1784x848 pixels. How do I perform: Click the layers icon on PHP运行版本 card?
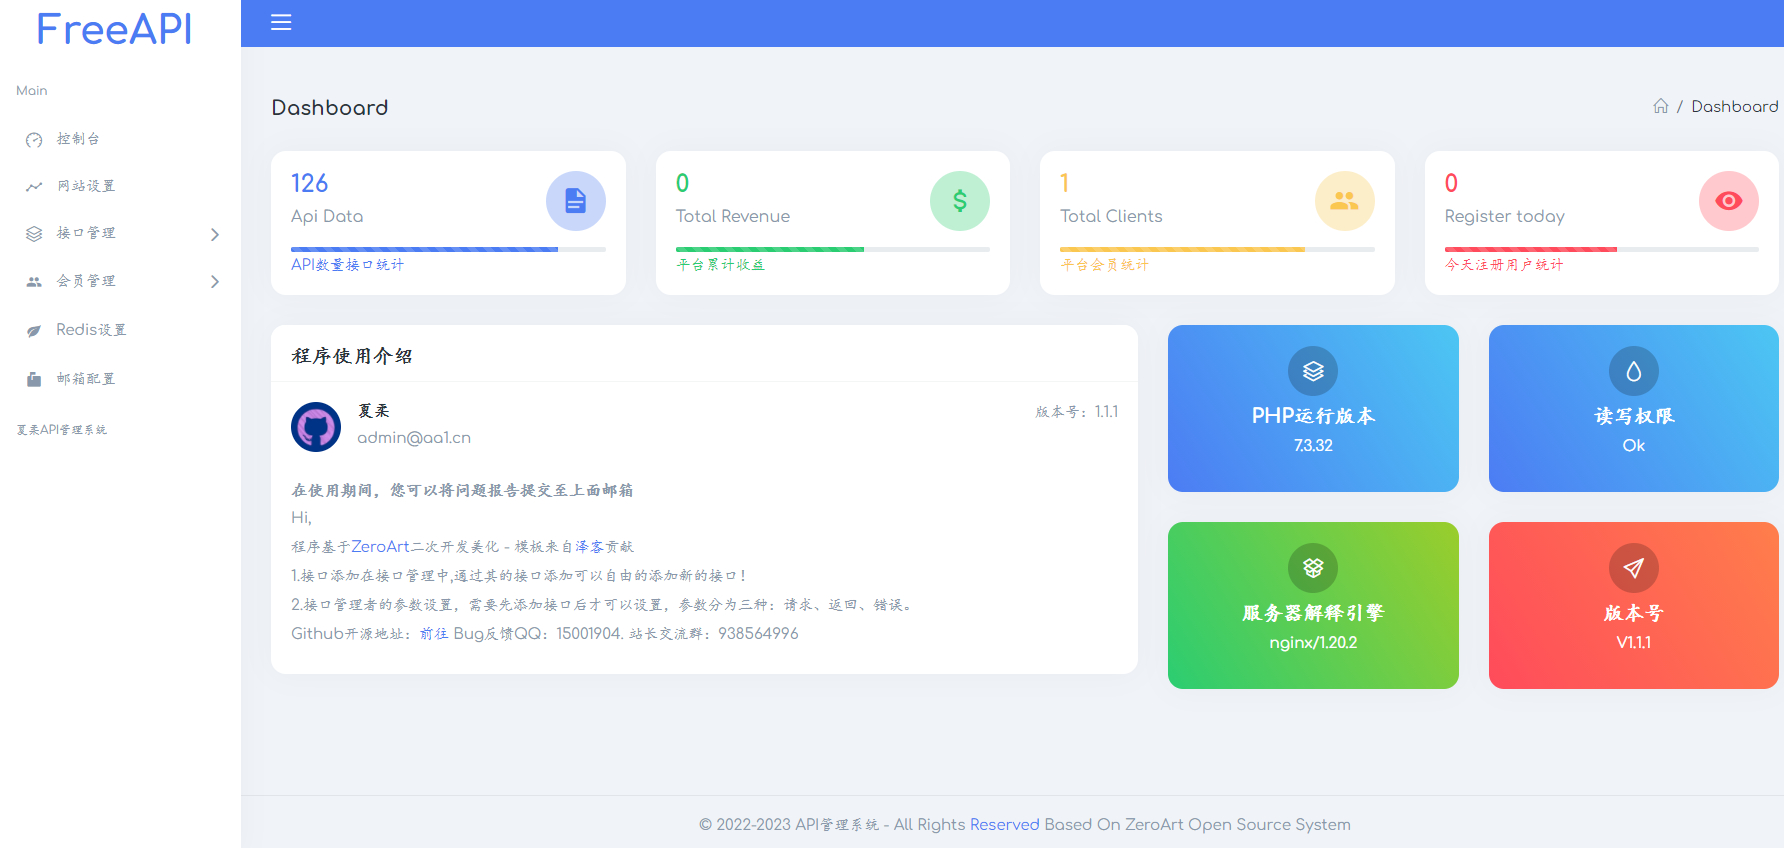pyautogui.click(x=1313, y=371)
